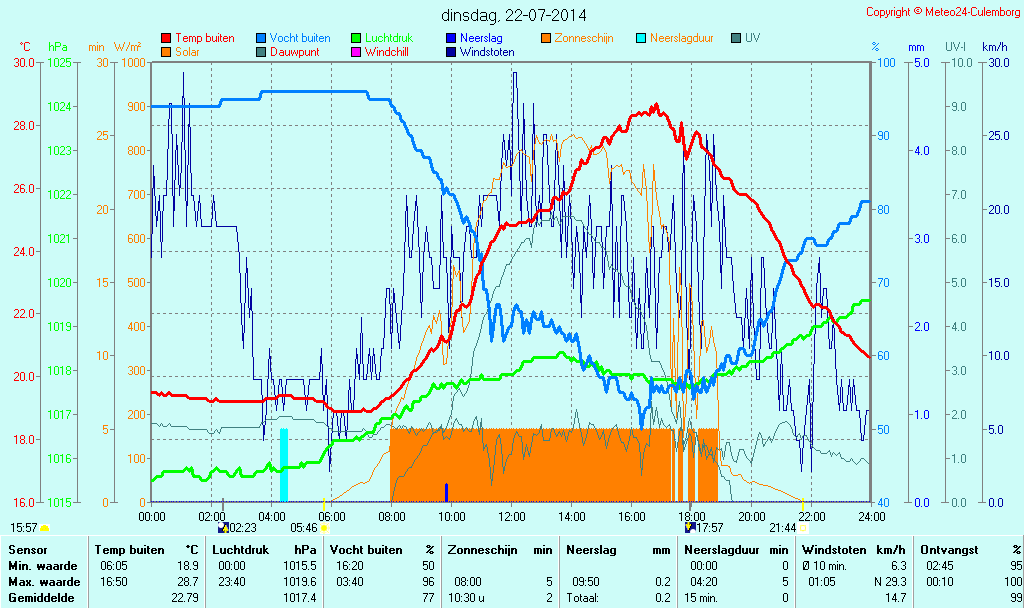Click the sunset icon next to 21:44
This screenshot has width=1026, height=608.
(803, 527)
